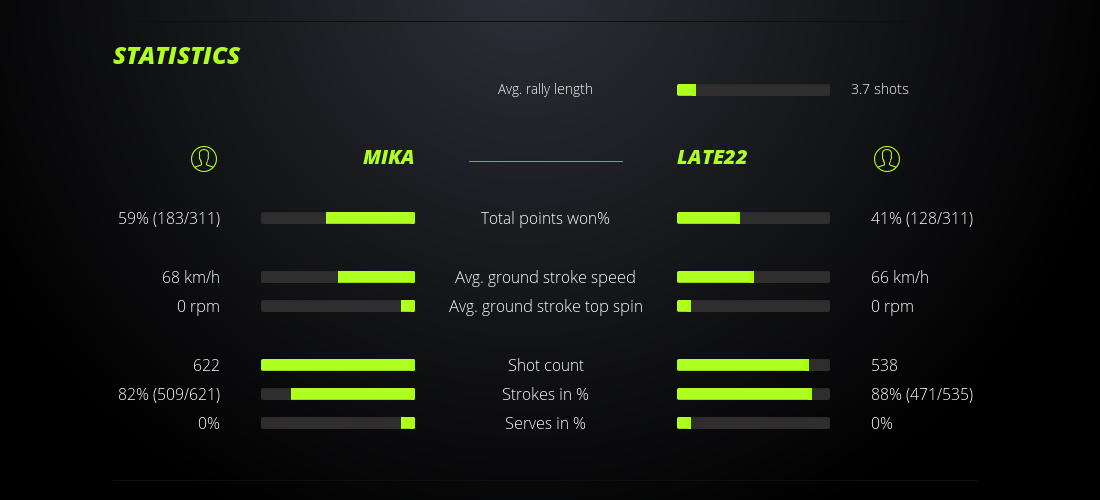
Task: Click MIKA's player avatar icon
Action: click(x=204, y=158)
